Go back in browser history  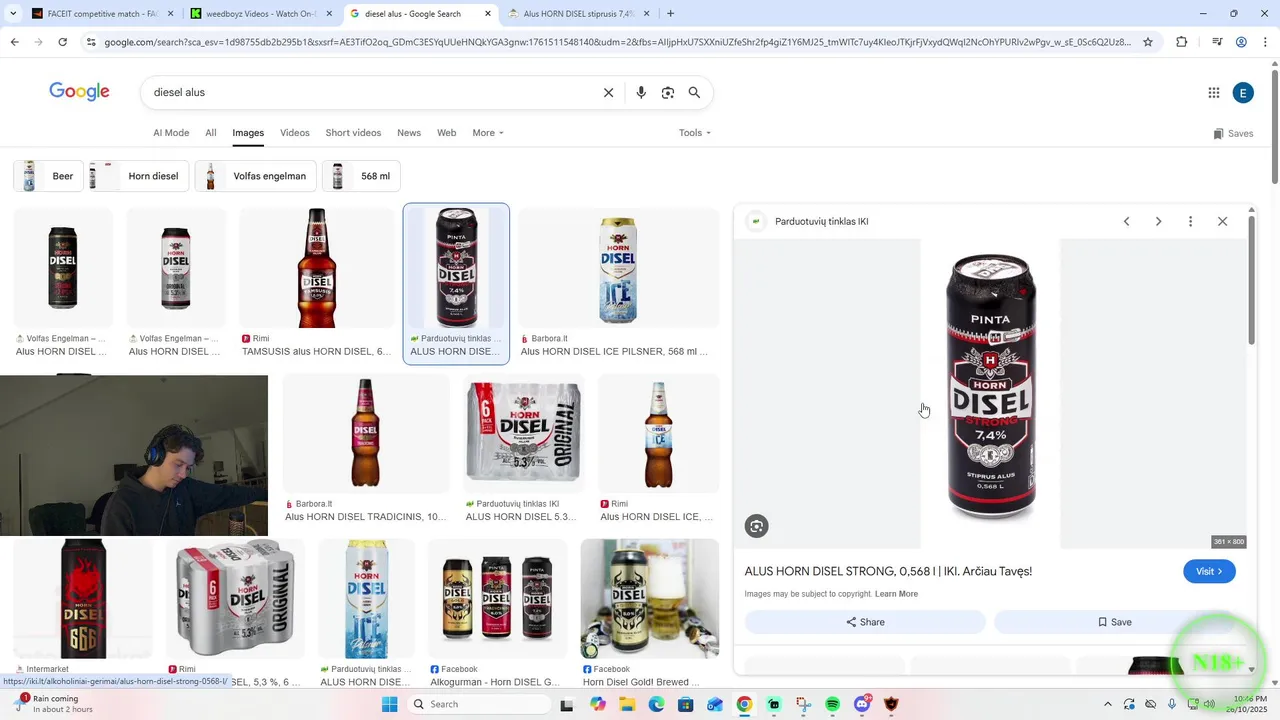(14, 42)
